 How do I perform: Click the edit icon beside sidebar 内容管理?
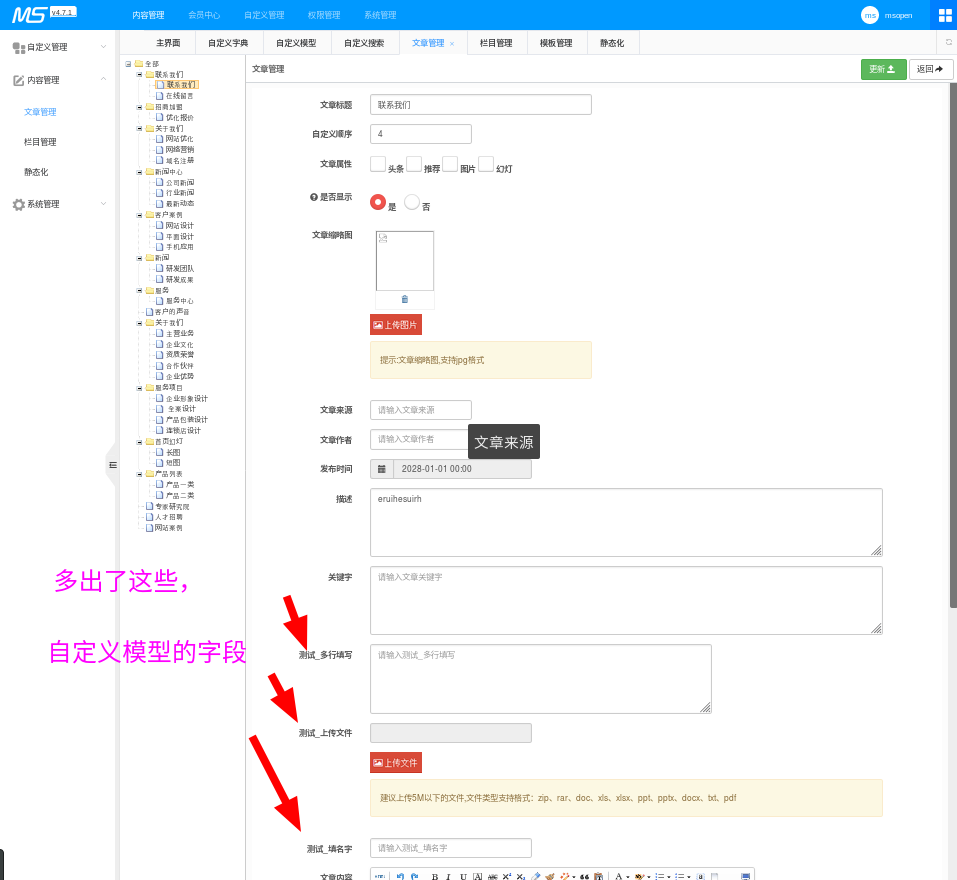19,80
